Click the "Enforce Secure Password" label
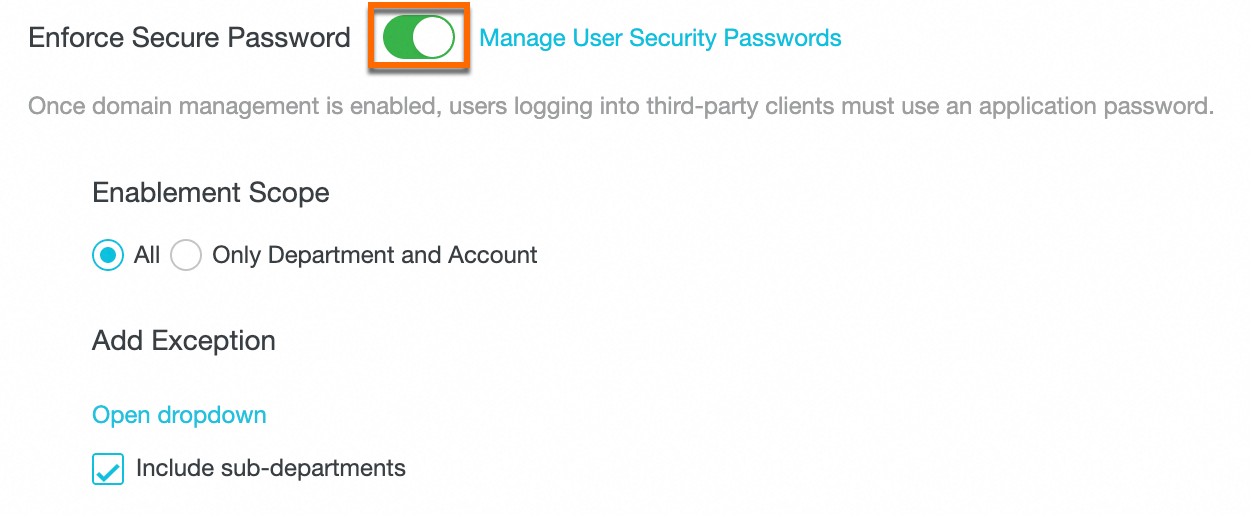Screen dimensions: 1250x516 coord(190,38)
